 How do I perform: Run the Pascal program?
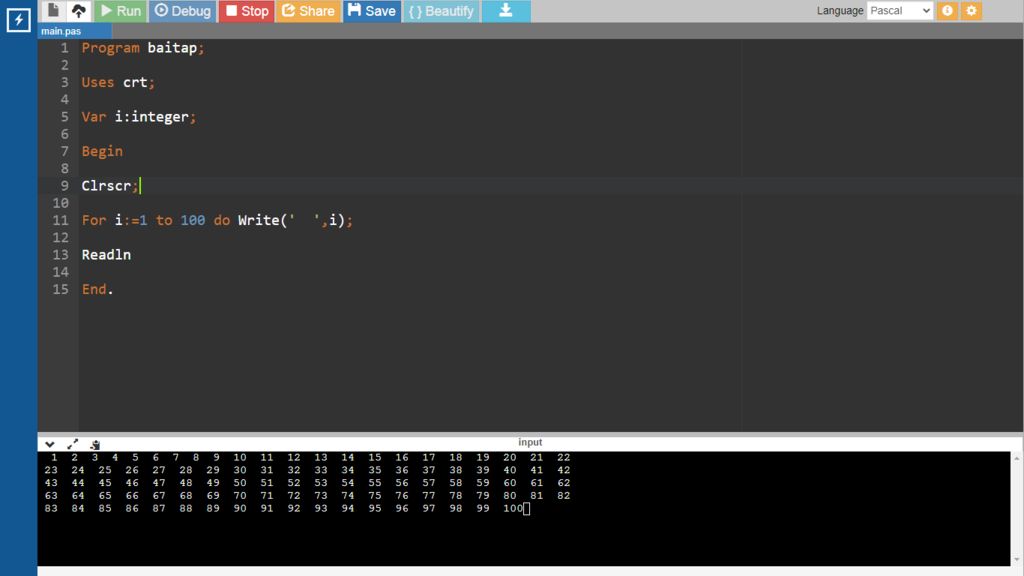tap(121, 11)
